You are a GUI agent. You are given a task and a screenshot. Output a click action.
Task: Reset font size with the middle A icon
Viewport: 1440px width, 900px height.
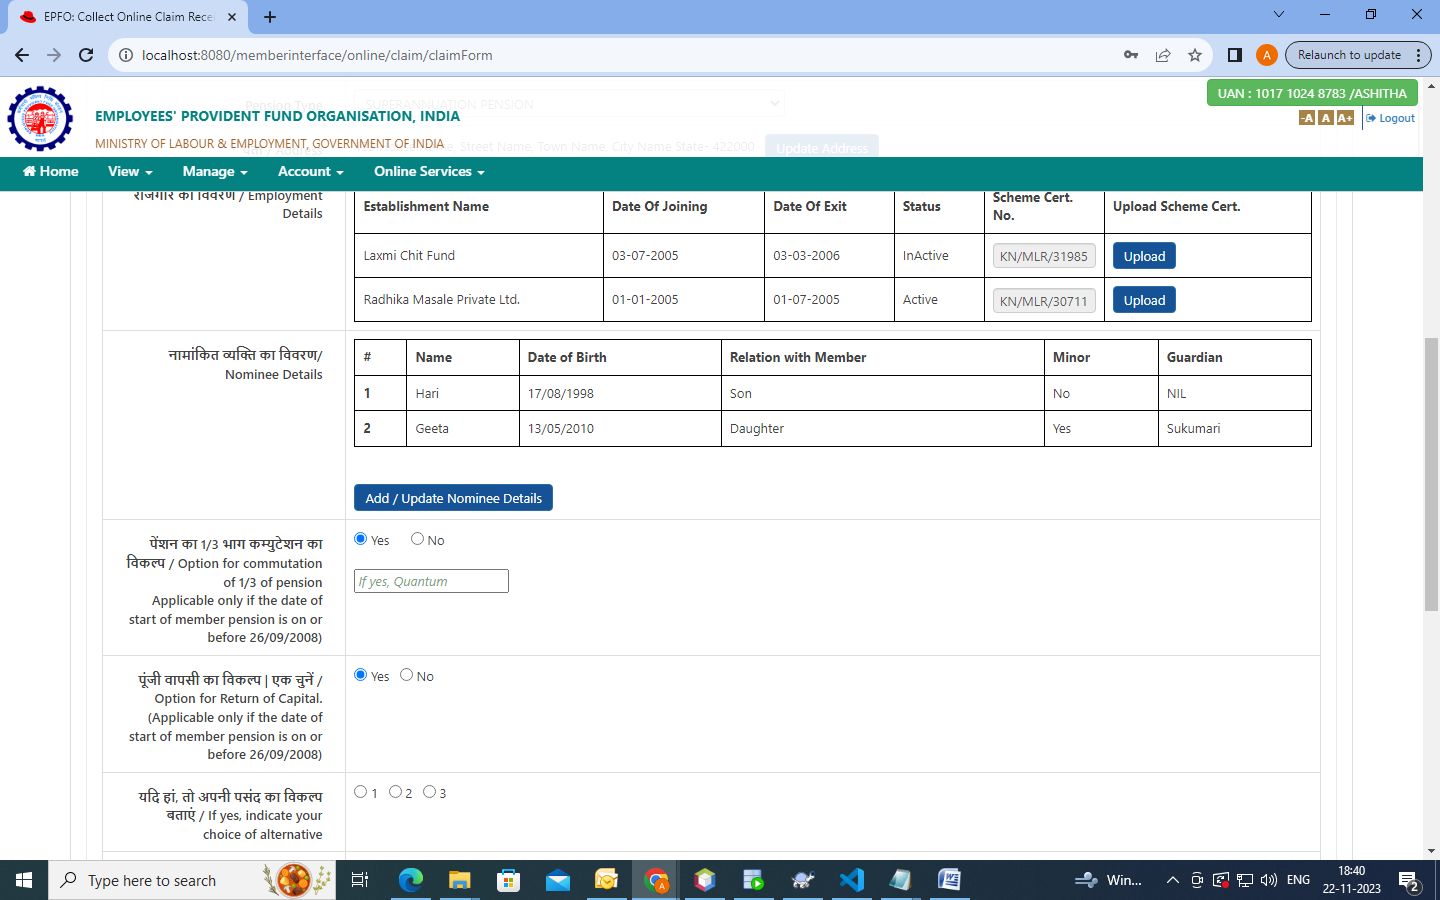click(1326, 118)
